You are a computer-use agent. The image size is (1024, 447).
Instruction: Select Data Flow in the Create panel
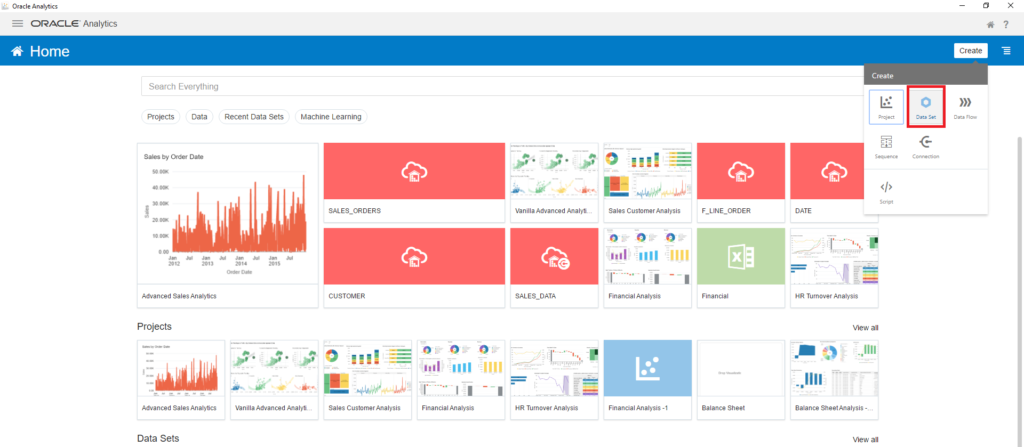pyautogui.click(x=965, y=107)
